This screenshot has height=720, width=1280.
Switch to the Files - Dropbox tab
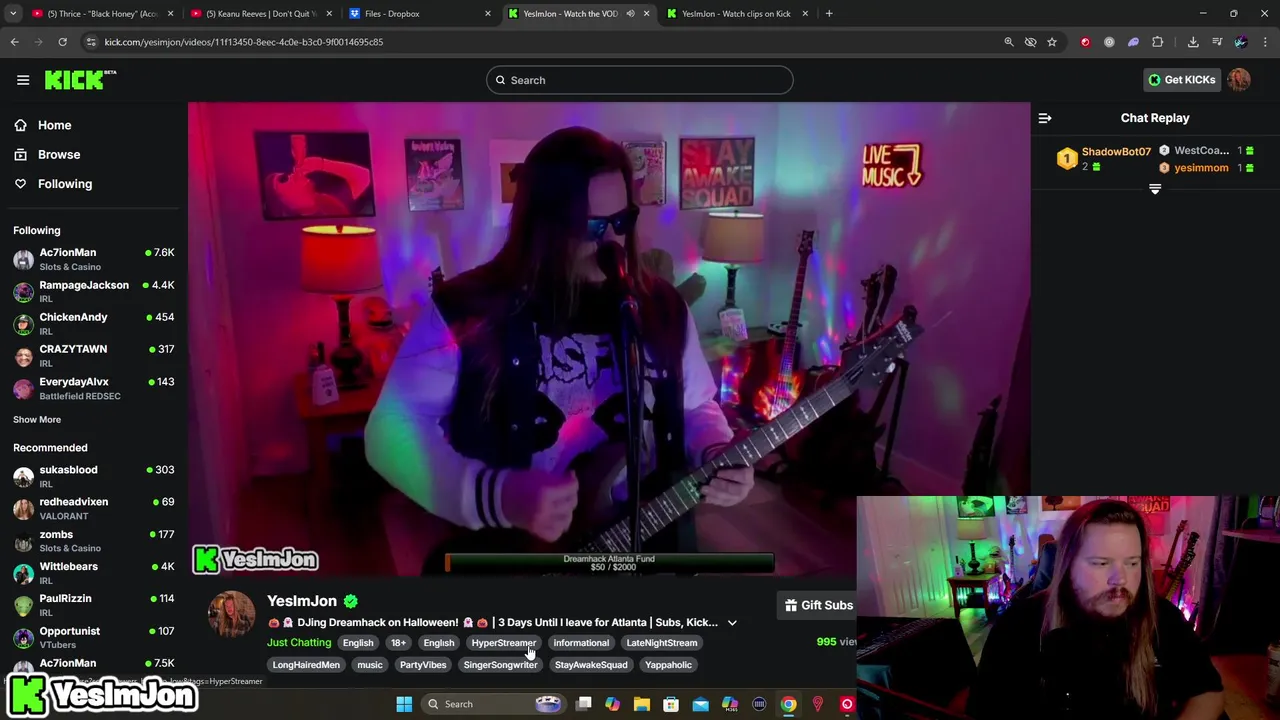pos(420,14)
